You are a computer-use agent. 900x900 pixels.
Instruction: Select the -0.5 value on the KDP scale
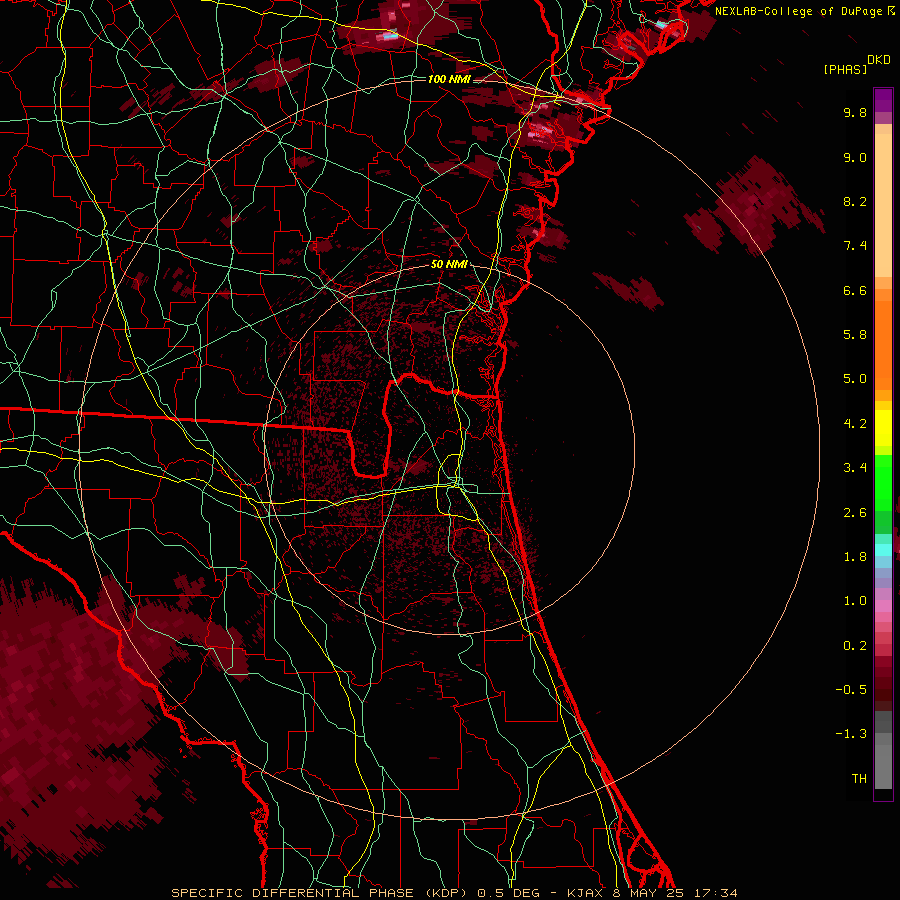(x=851, y=690)
